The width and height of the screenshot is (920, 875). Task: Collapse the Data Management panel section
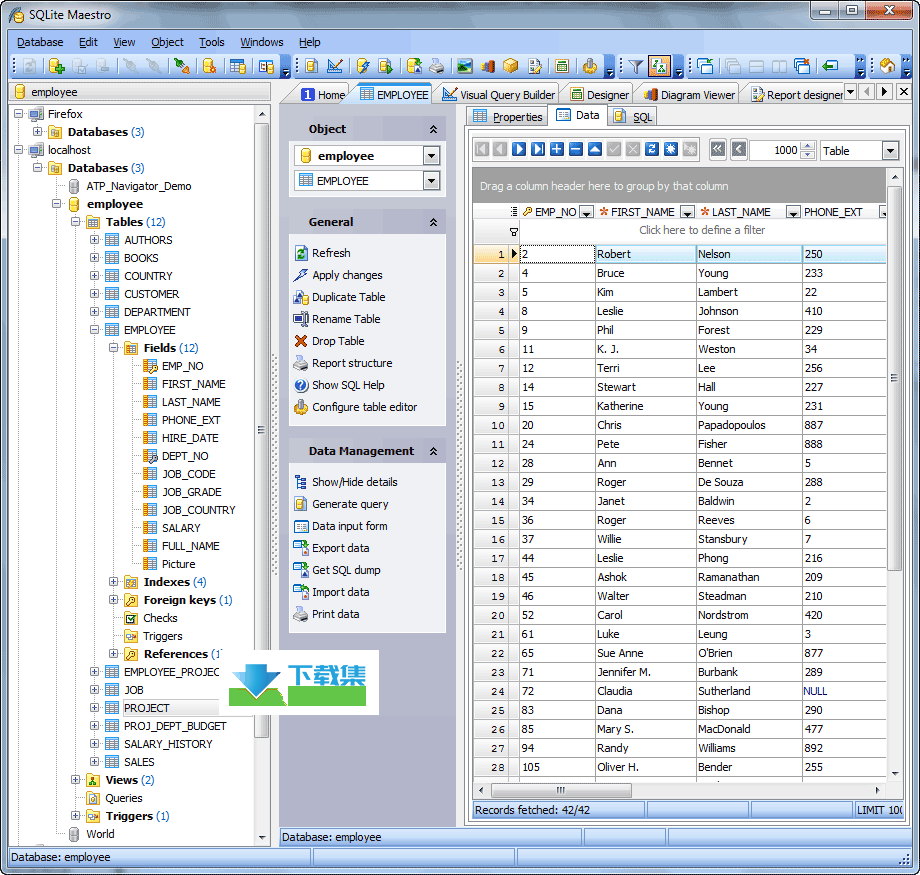(433, 451)
